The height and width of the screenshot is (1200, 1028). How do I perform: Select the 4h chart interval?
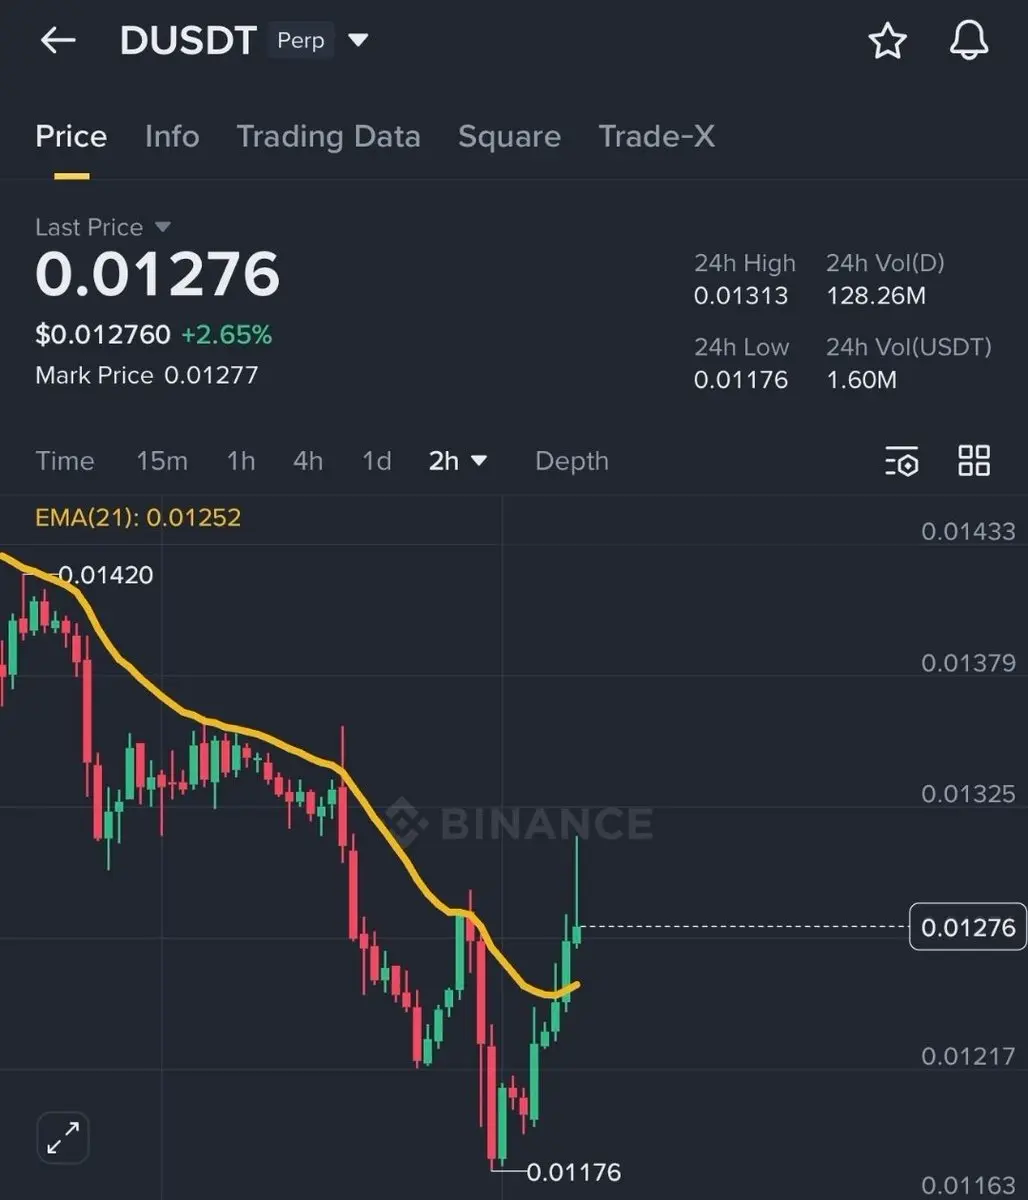point(308,461)
